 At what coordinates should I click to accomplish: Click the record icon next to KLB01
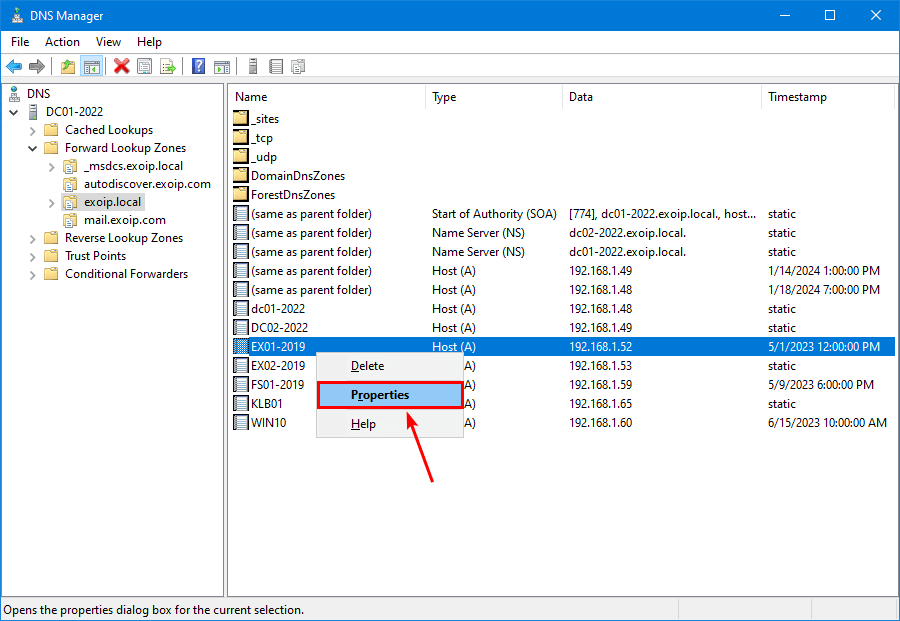click(241, 403)
